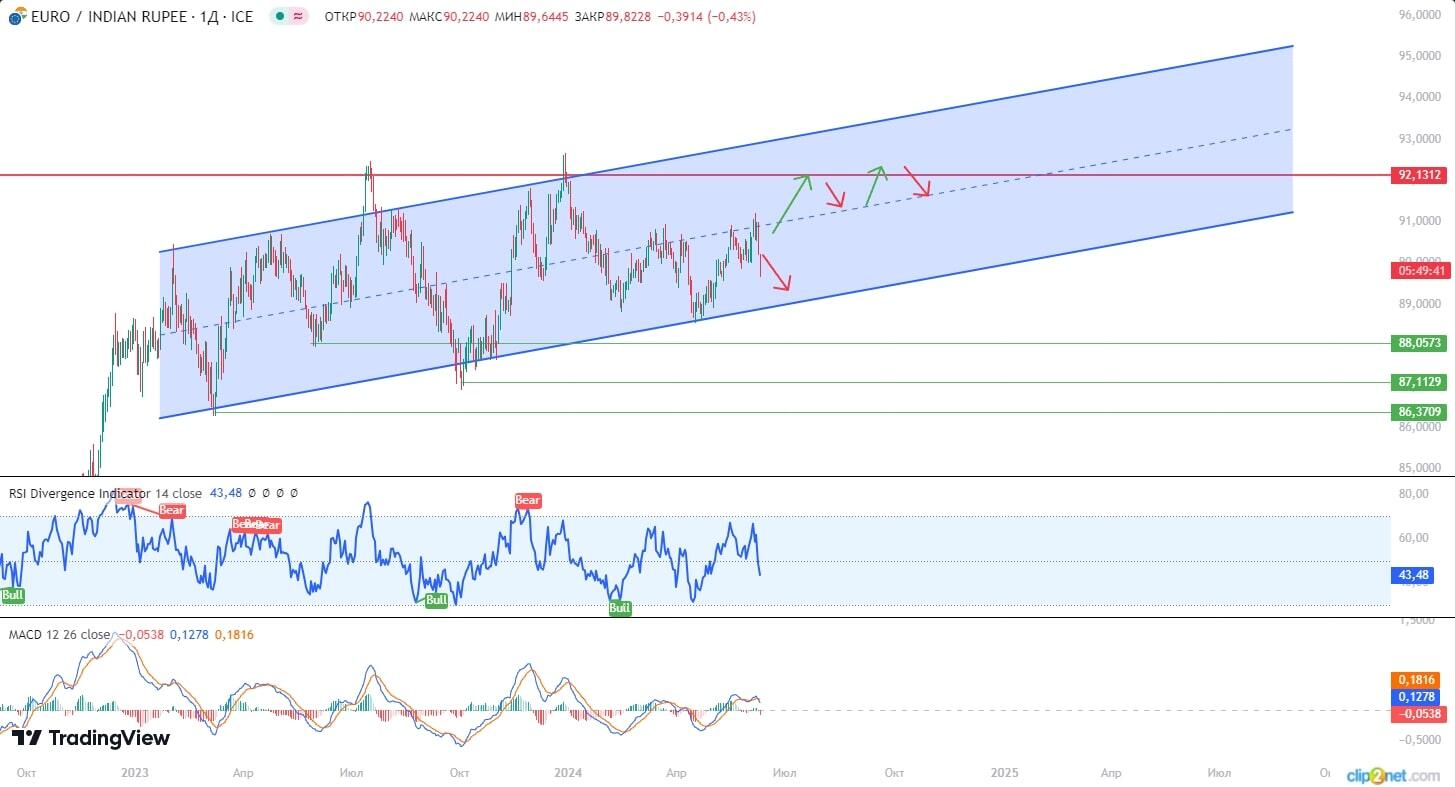Select the MACD 12 26 close legend title
The image size is (1455, 787).
(58, 633)
